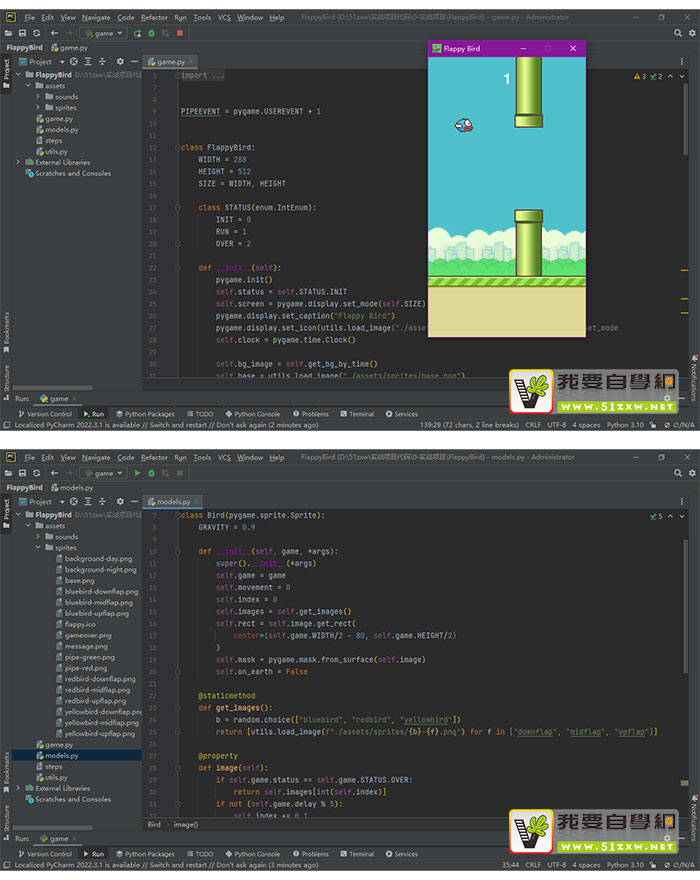Expand sounds folder in game.py window tree

click(38, 97)
